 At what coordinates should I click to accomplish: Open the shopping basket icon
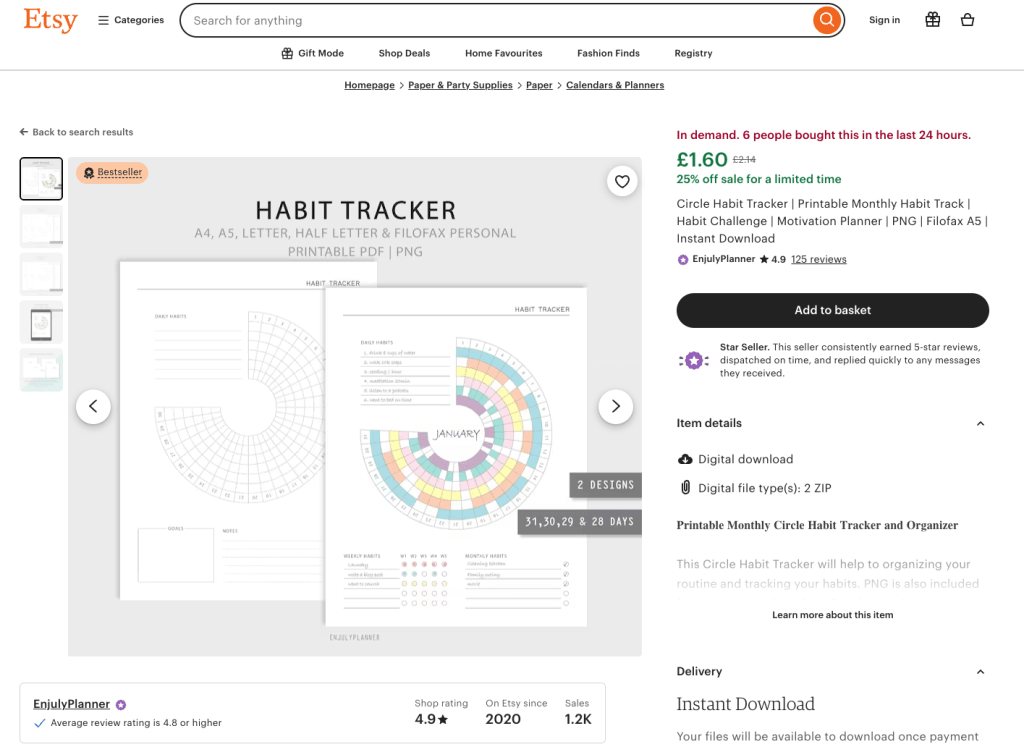(x=967, y=20)
